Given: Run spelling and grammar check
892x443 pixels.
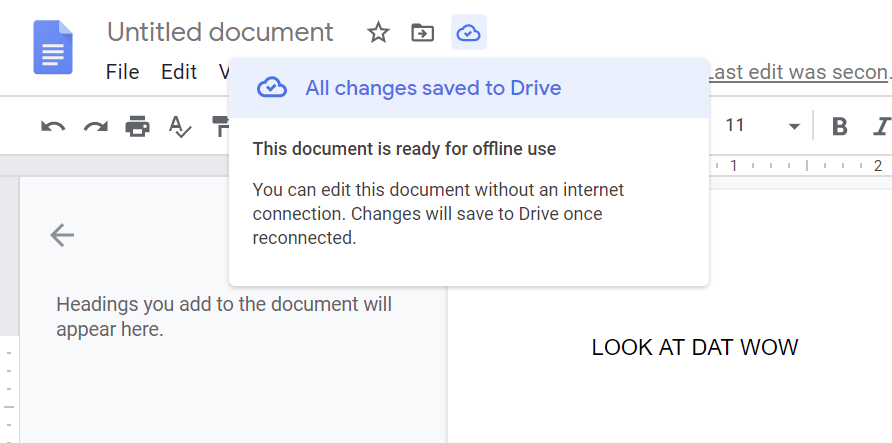Looking at the screenshot, I should (x=179, y=126).
